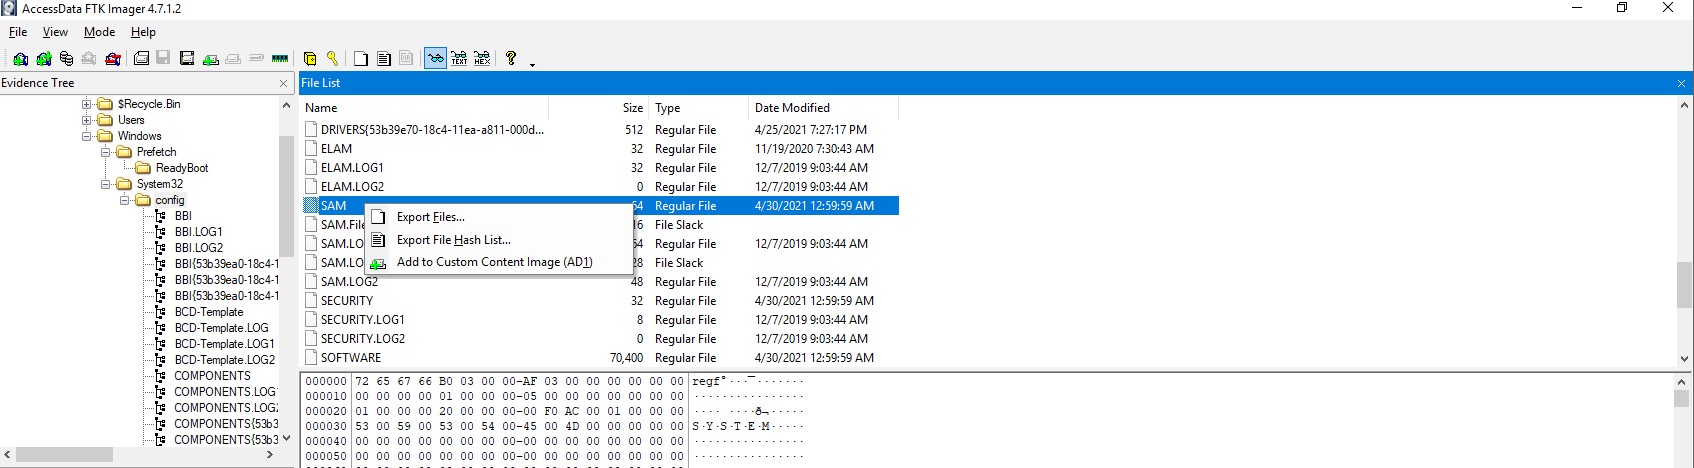Close the Evidence Tree panel
Screen dimensions: 1694x468
[x=283, y=83]
